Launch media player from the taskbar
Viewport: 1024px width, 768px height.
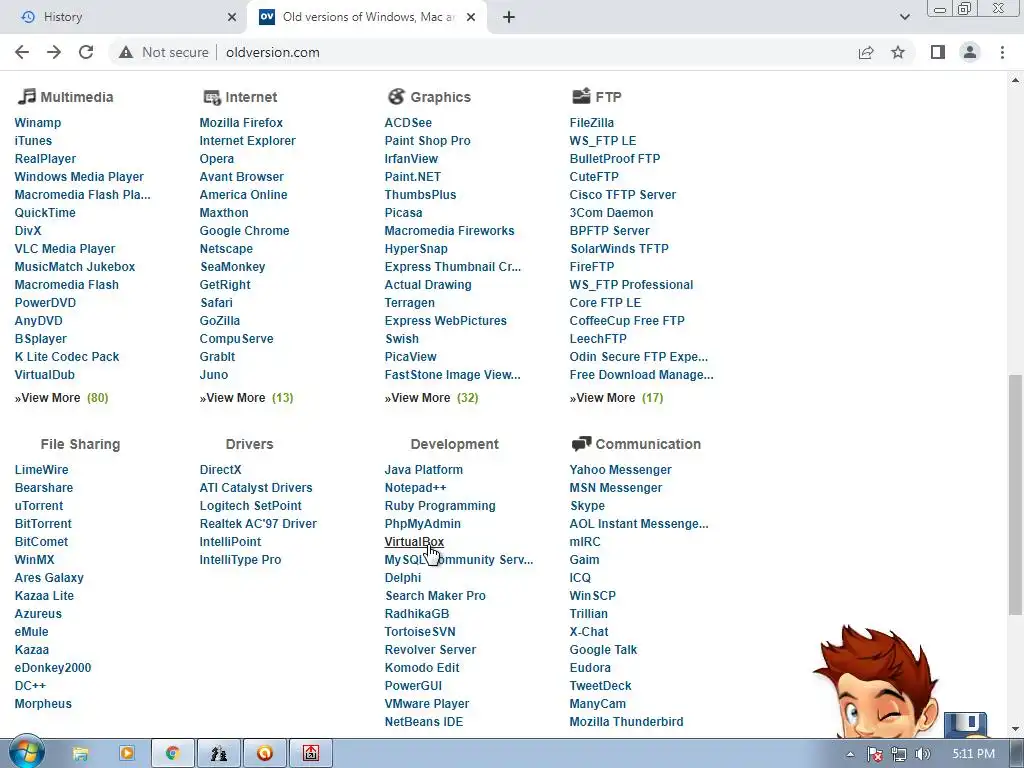click(x=126, y=754)
